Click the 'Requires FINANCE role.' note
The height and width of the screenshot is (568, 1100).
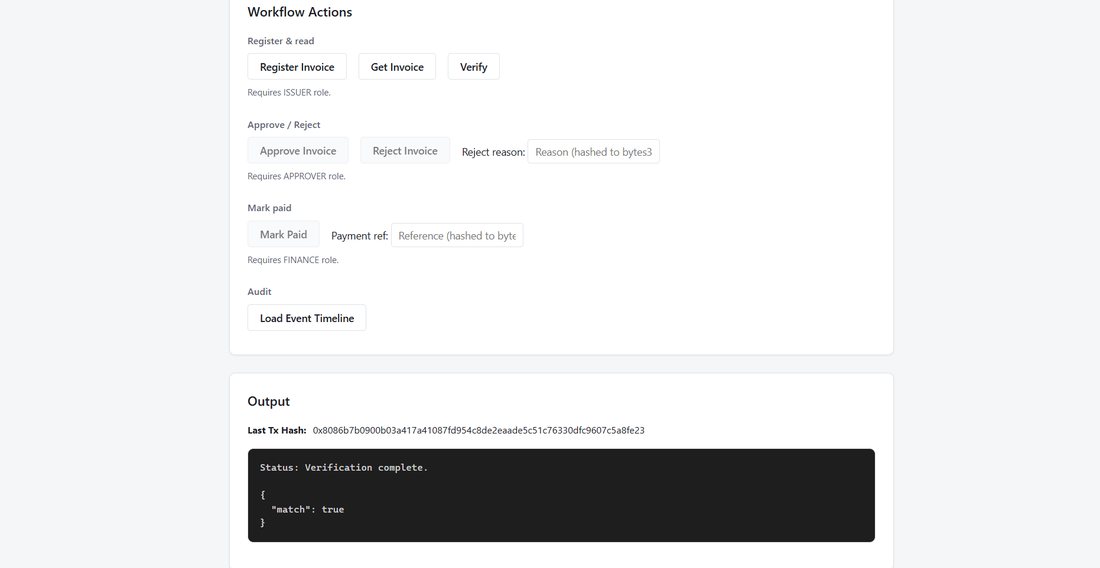click(x=293, y=260)
